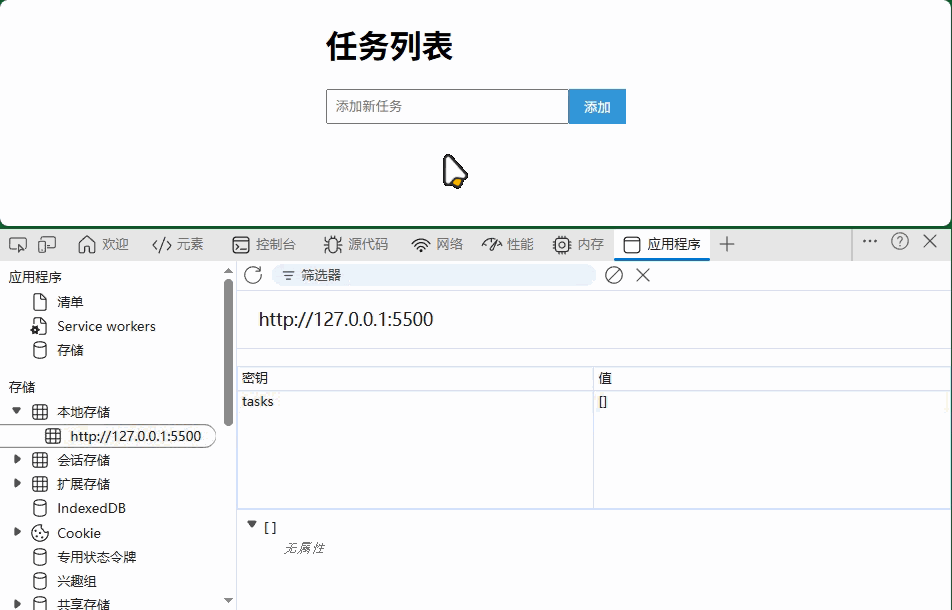Add more DevTools panels with the plus icon
Viewport: 952px width, 610px height.
point(727,243)
